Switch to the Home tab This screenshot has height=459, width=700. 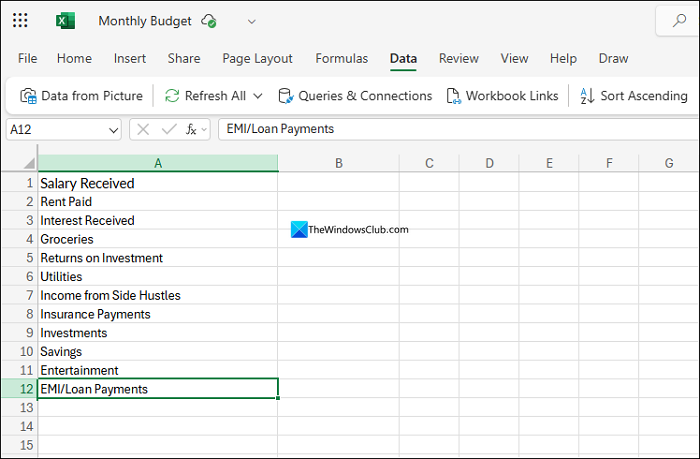[74, 58]
